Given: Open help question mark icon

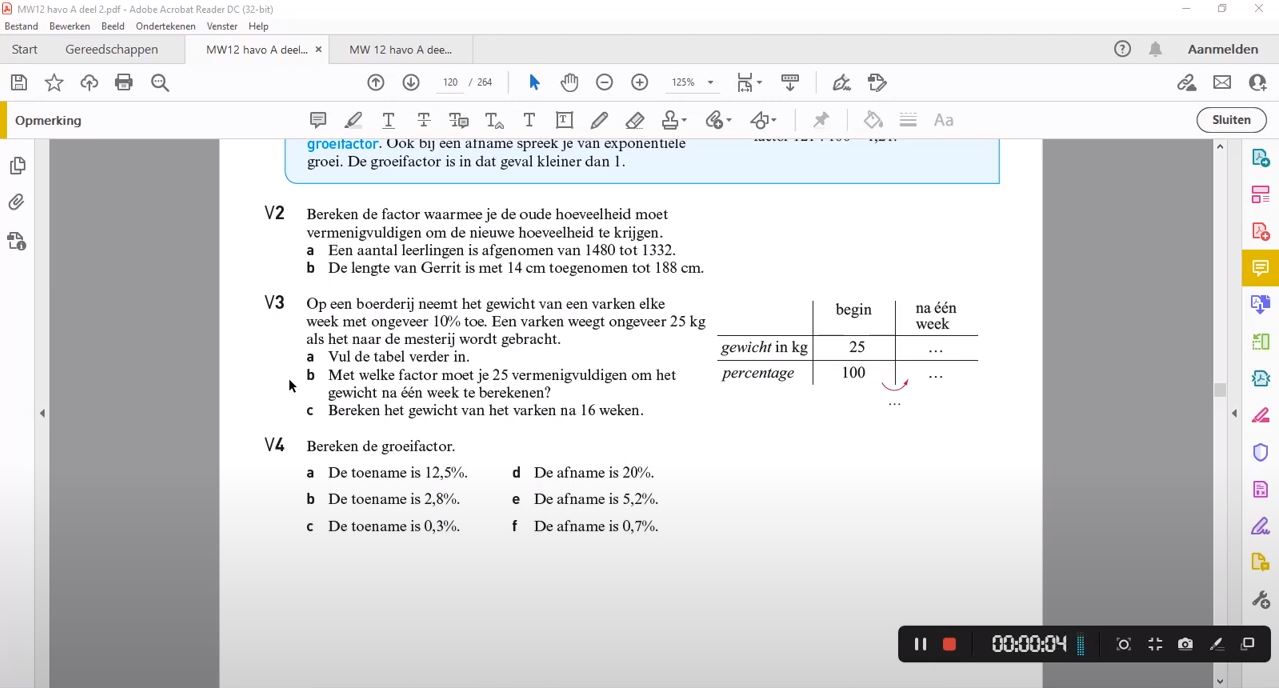Looking at the screenshot, I should click(x=1122, y=49).
